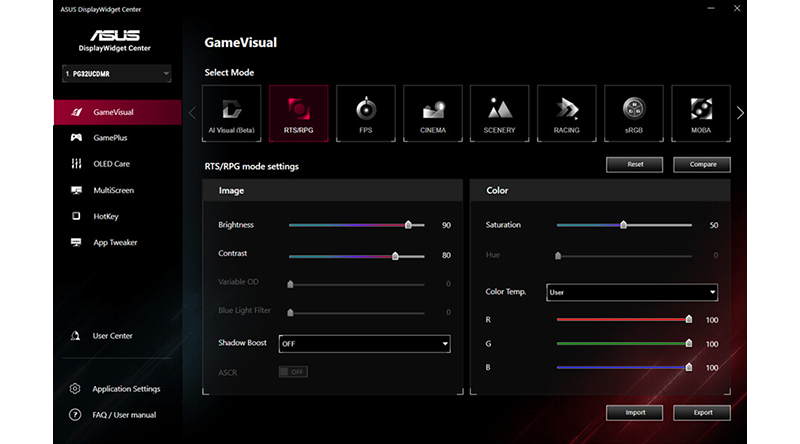Click the Compare button

tap(702, 164)
